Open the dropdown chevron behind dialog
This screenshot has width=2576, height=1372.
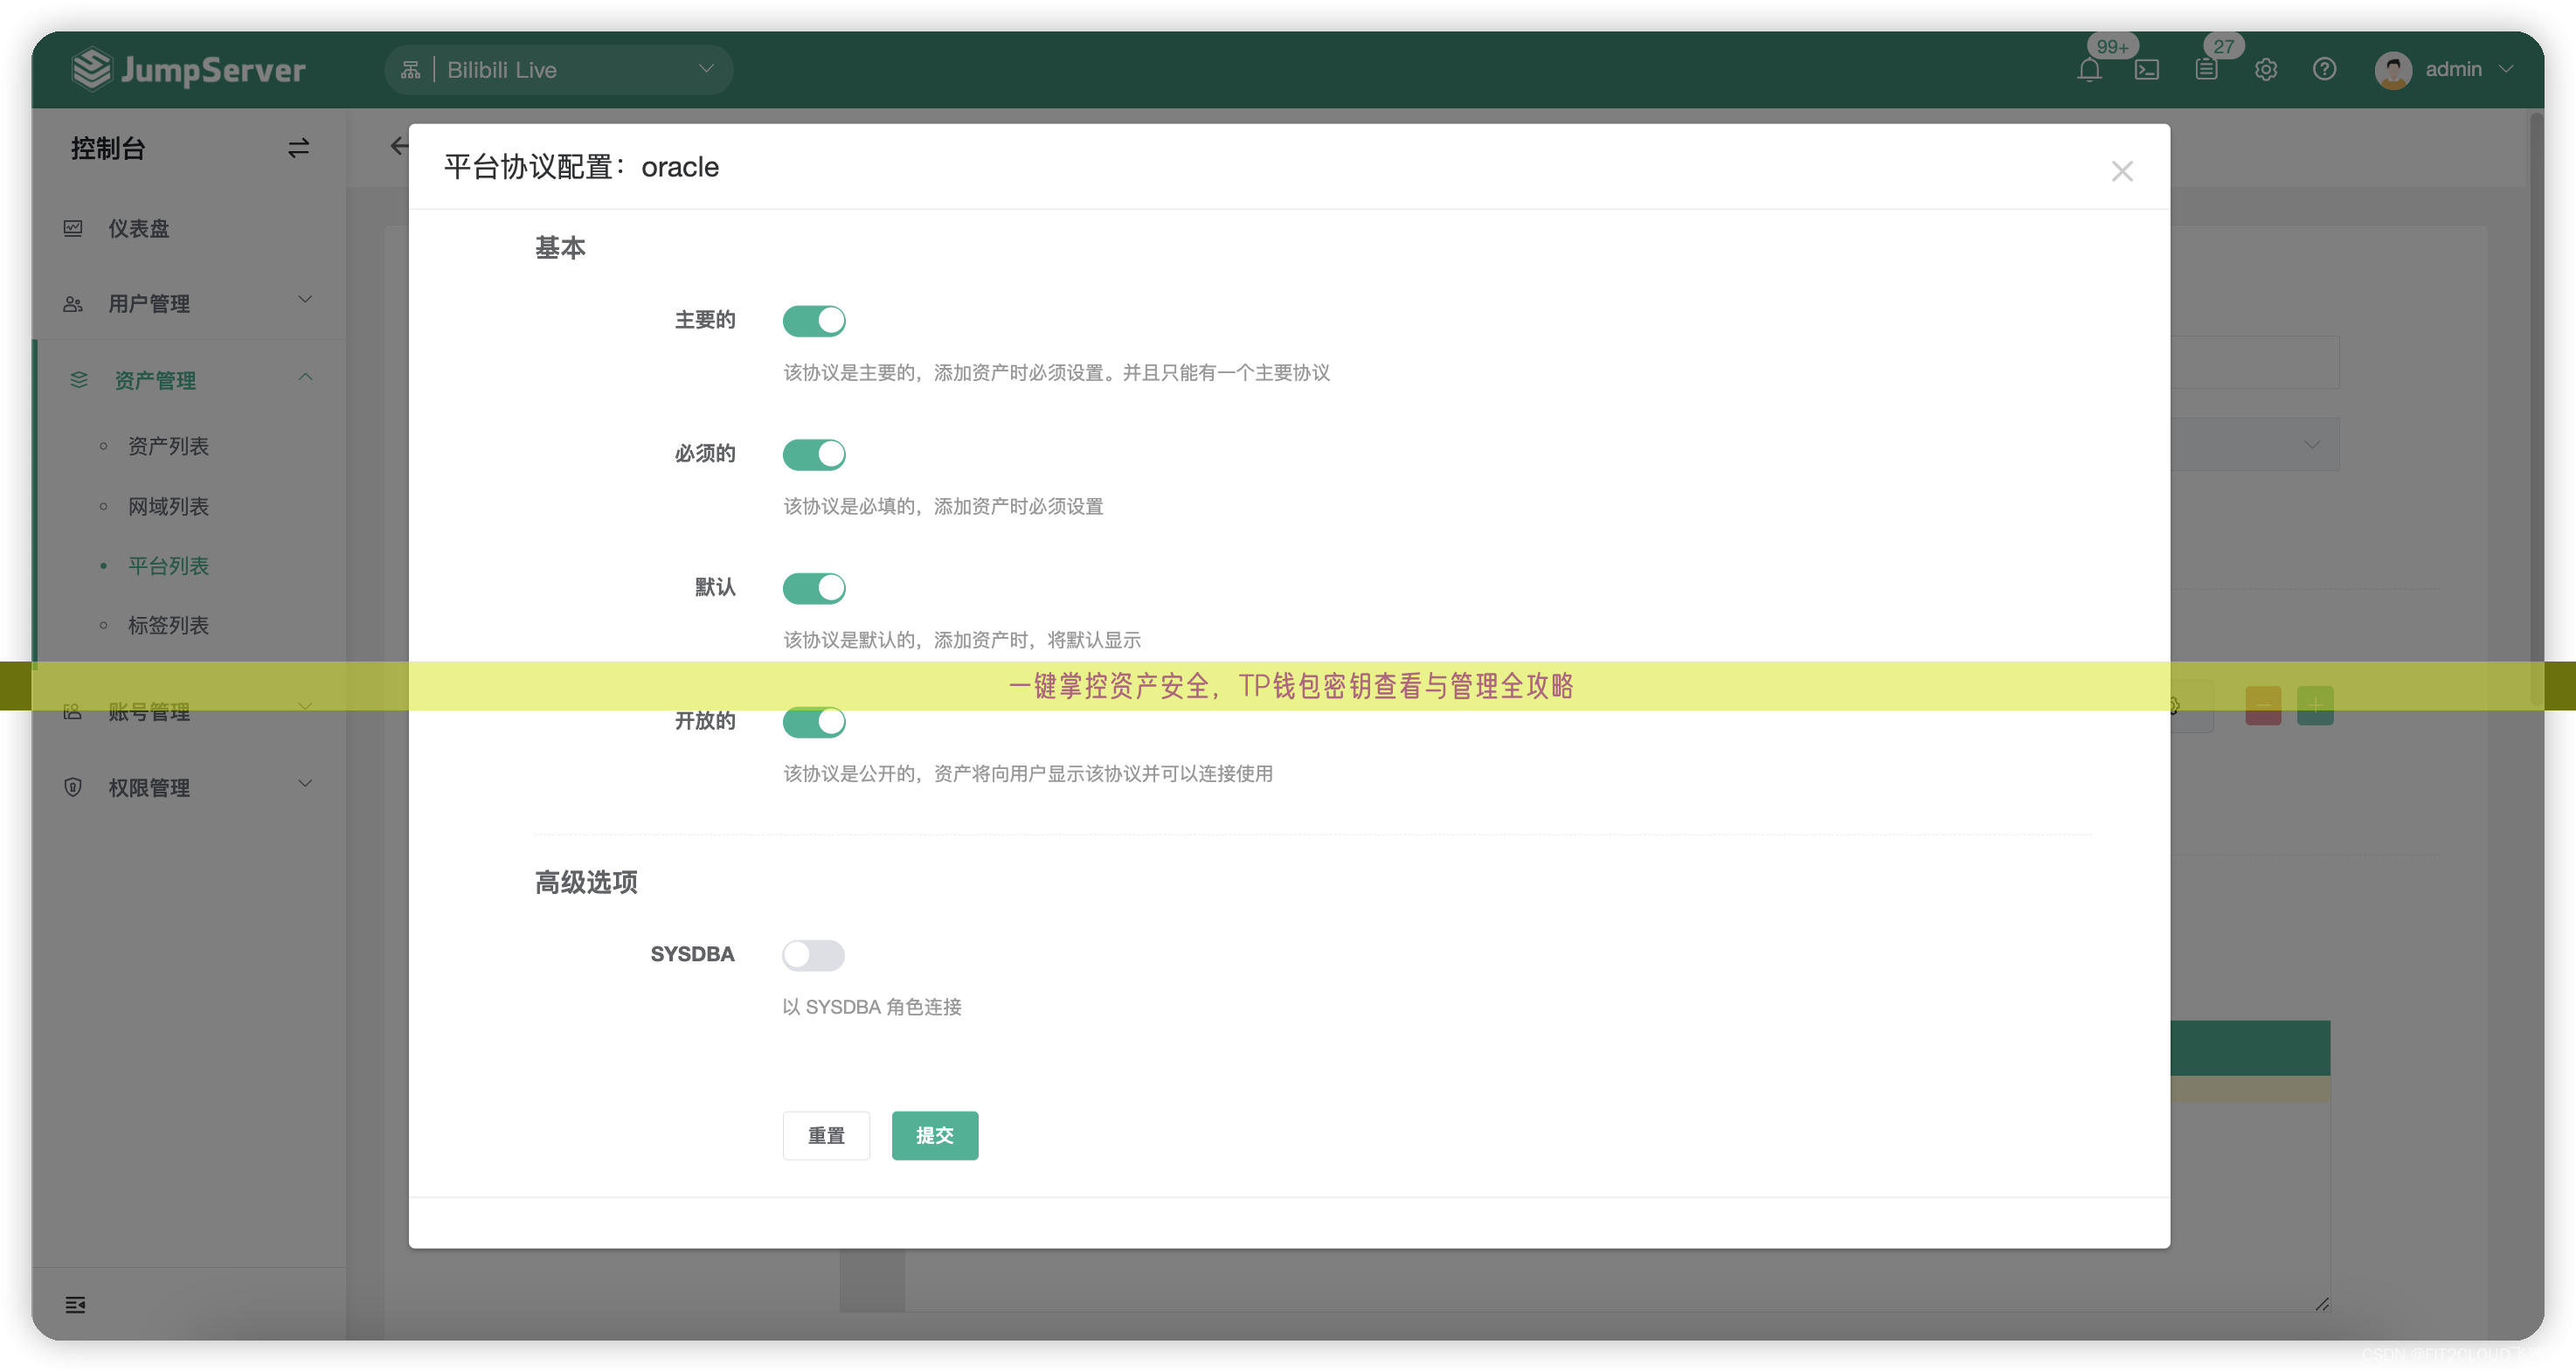(2312, 445)
